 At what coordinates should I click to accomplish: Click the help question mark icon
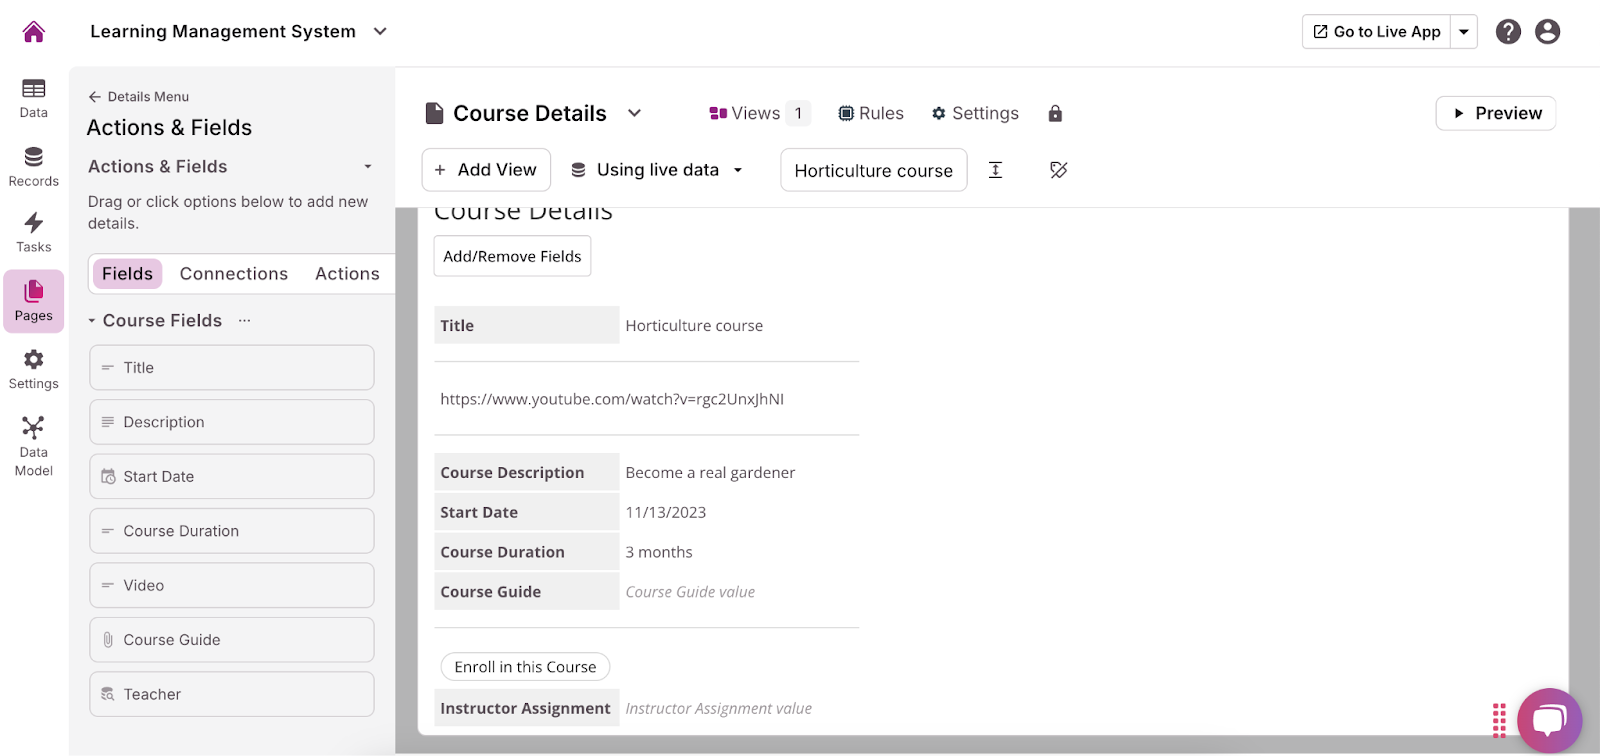pos(1507,32)
